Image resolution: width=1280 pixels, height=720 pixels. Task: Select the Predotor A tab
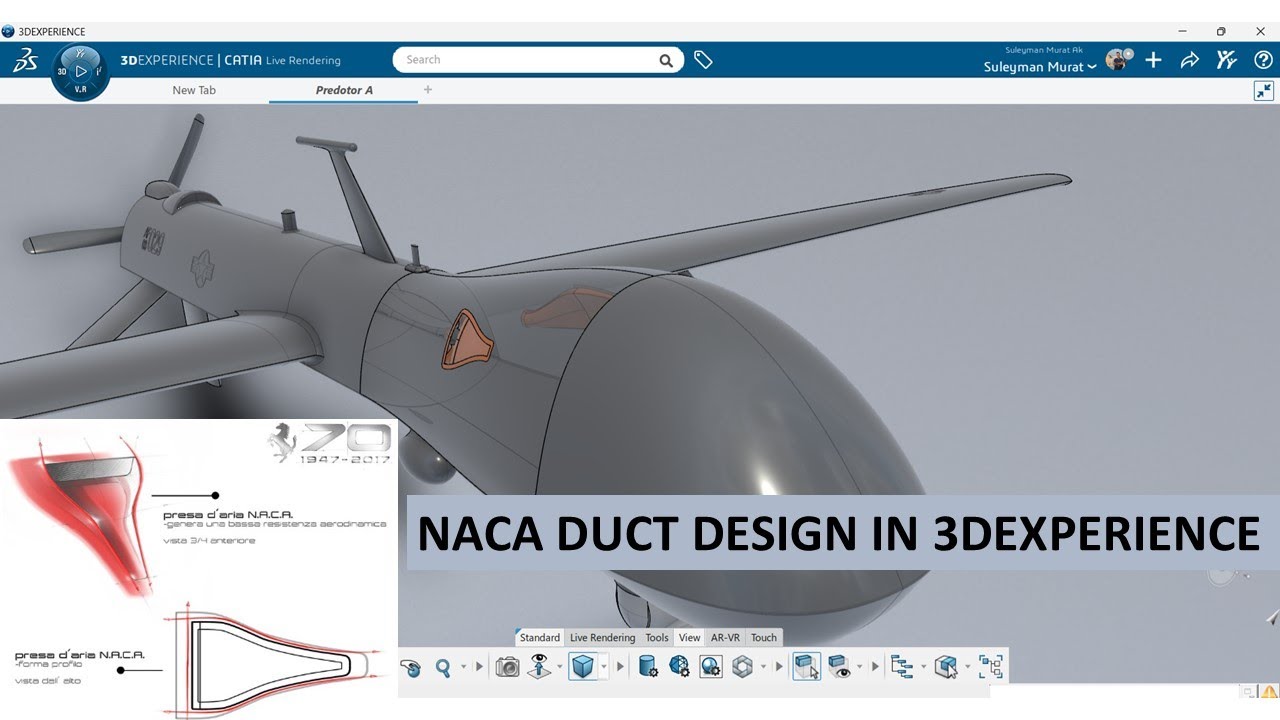344,90
